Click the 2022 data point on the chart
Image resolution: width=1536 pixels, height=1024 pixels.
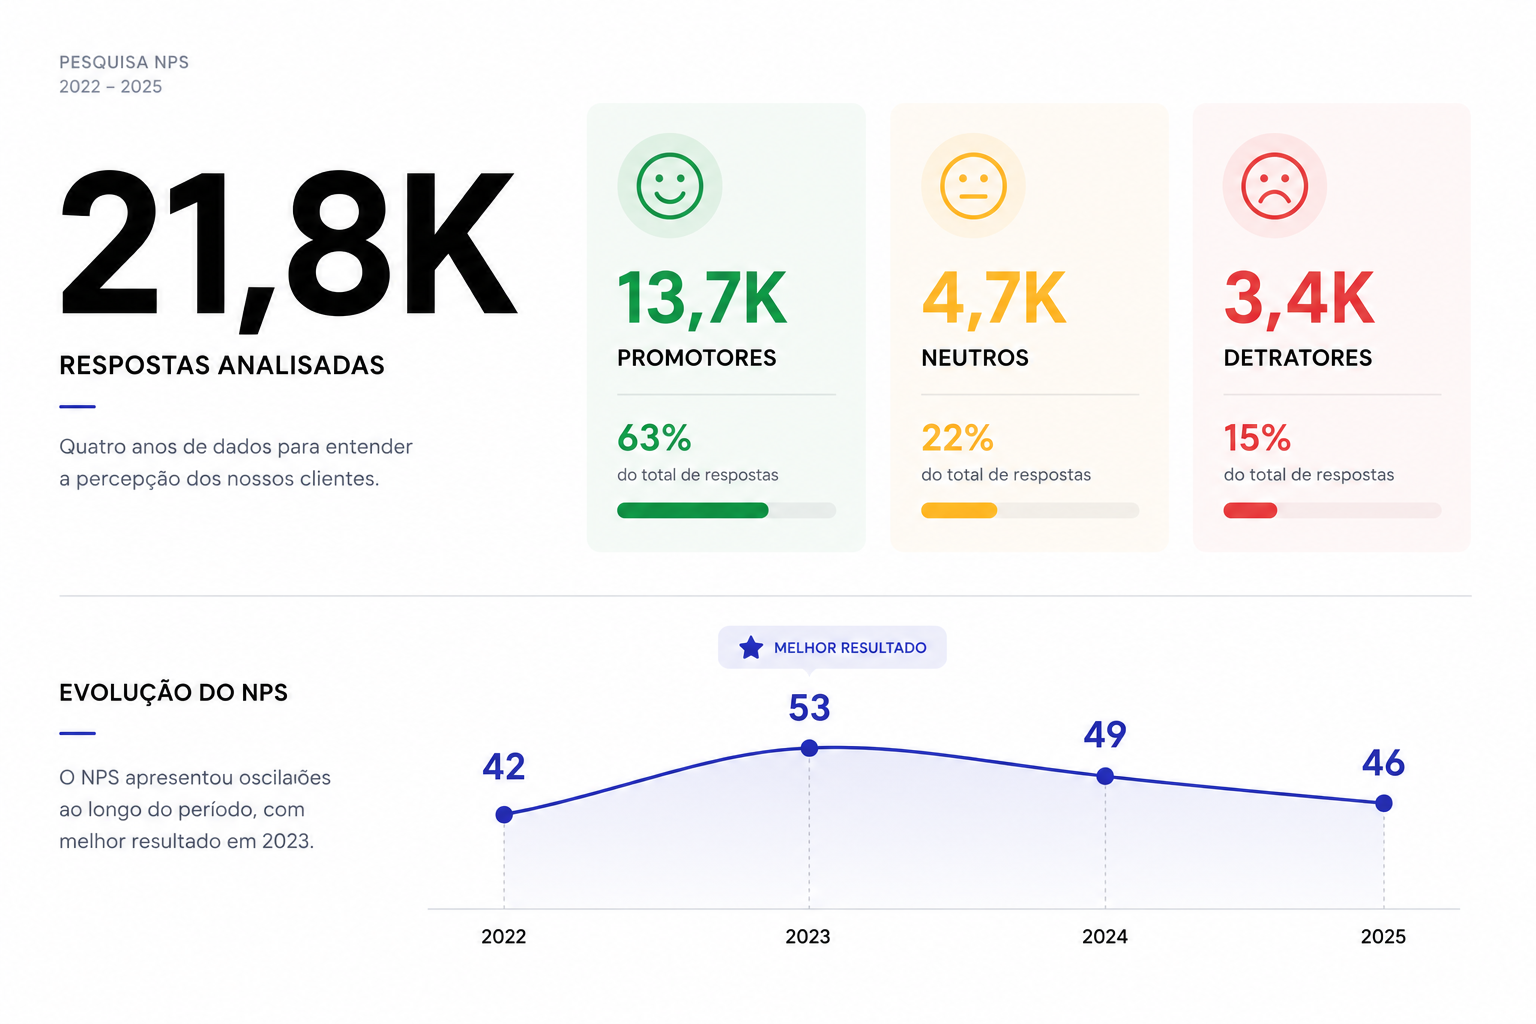504,815
